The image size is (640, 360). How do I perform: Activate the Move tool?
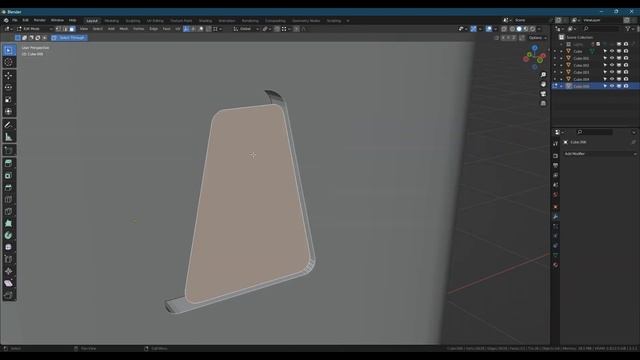pos(9,76)
